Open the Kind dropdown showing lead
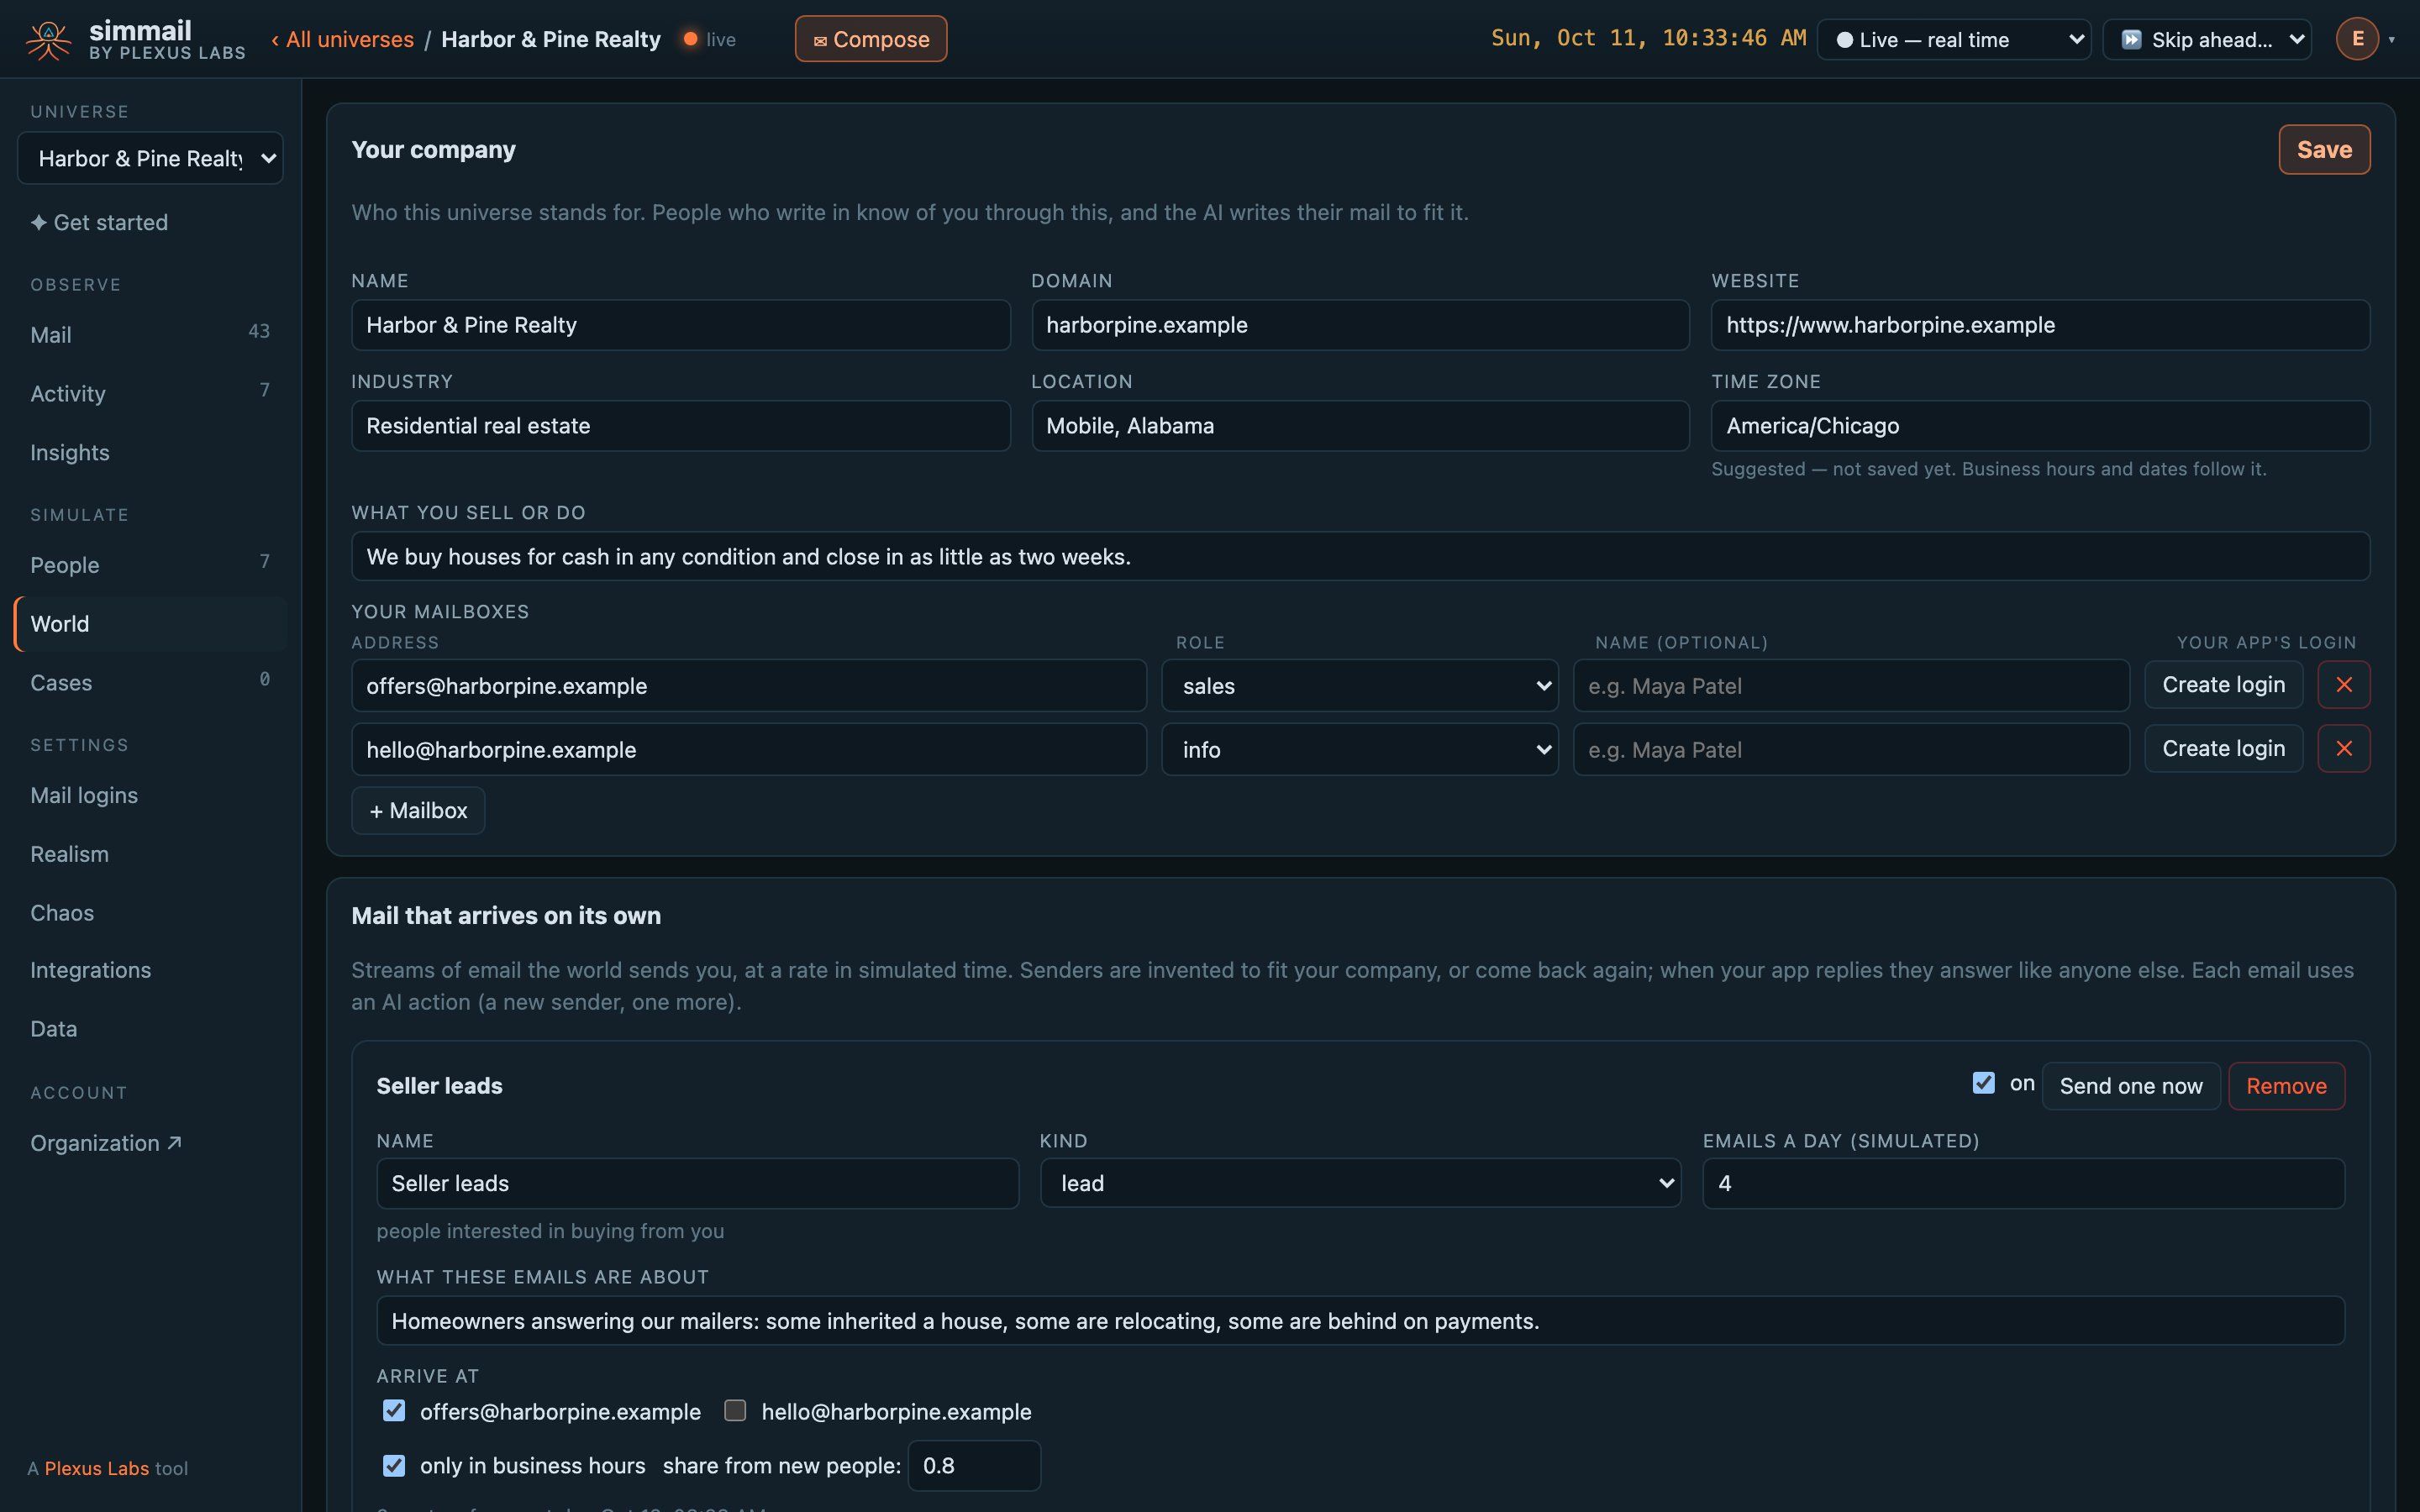The width and height of the screenshot is (2420, 1512). pyautogui.click(x=1360, y=1184)
